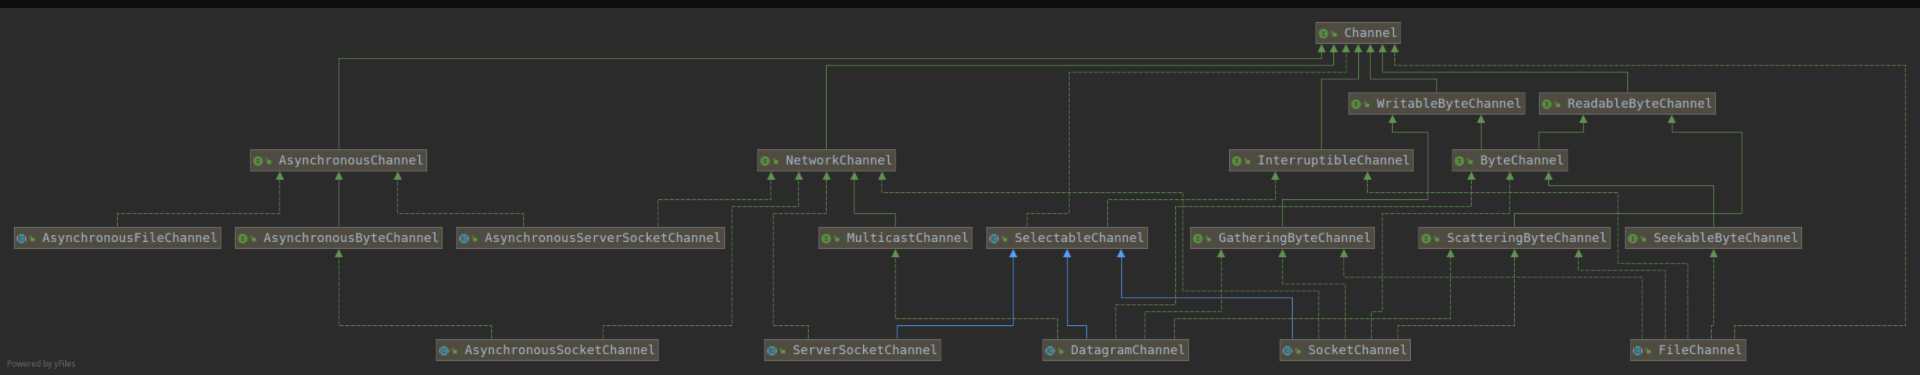Select the MulticastChannel node
This screenshot has height=375, width=1920.
895,238
